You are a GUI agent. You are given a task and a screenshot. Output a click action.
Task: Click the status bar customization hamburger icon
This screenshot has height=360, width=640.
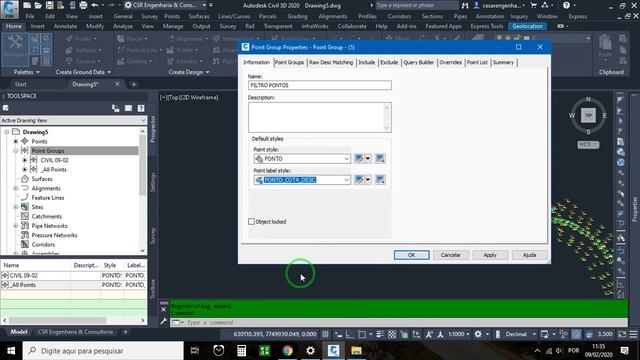[x=633, y=334]
